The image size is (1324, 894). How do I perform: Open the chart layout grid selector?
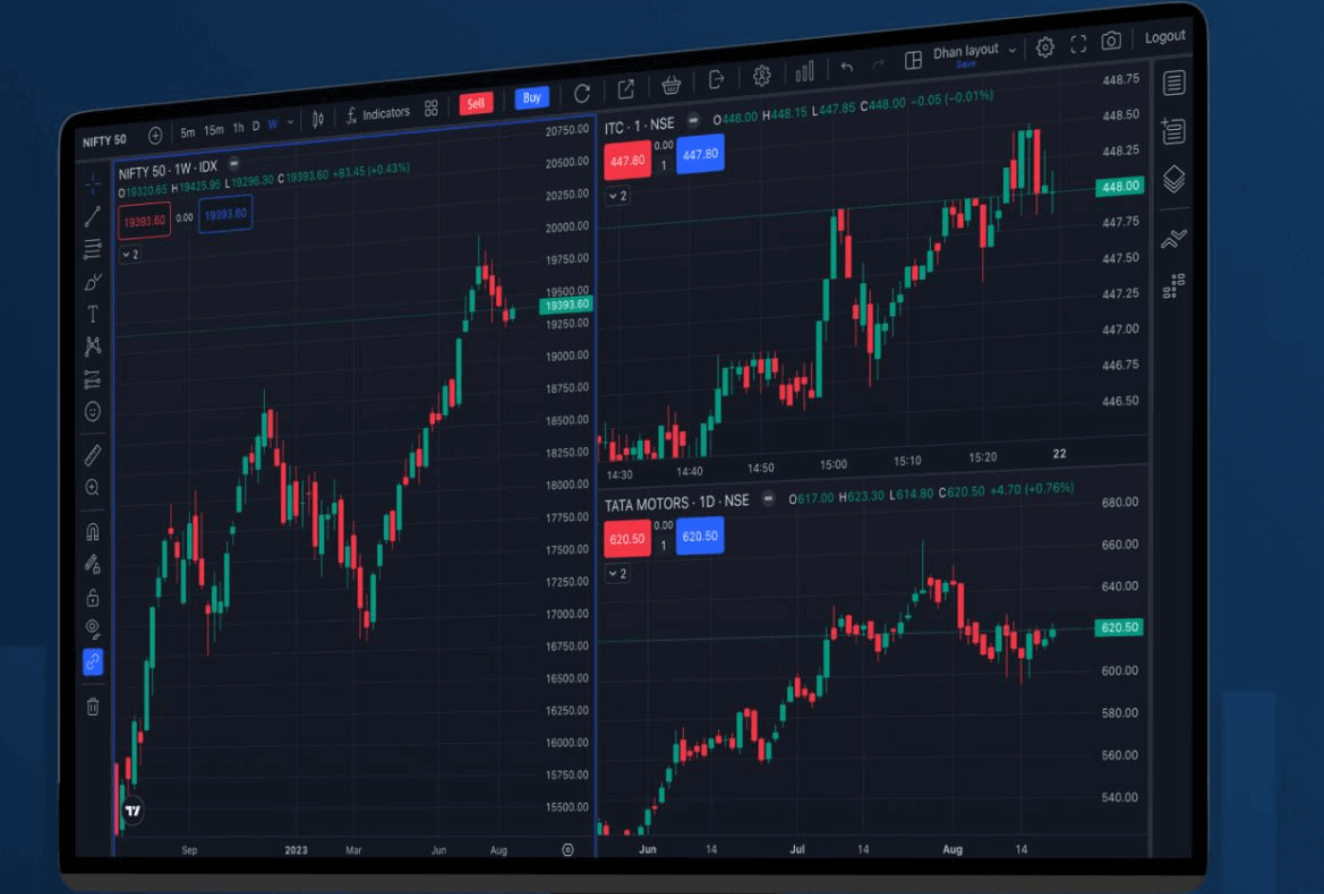point(913,61)
